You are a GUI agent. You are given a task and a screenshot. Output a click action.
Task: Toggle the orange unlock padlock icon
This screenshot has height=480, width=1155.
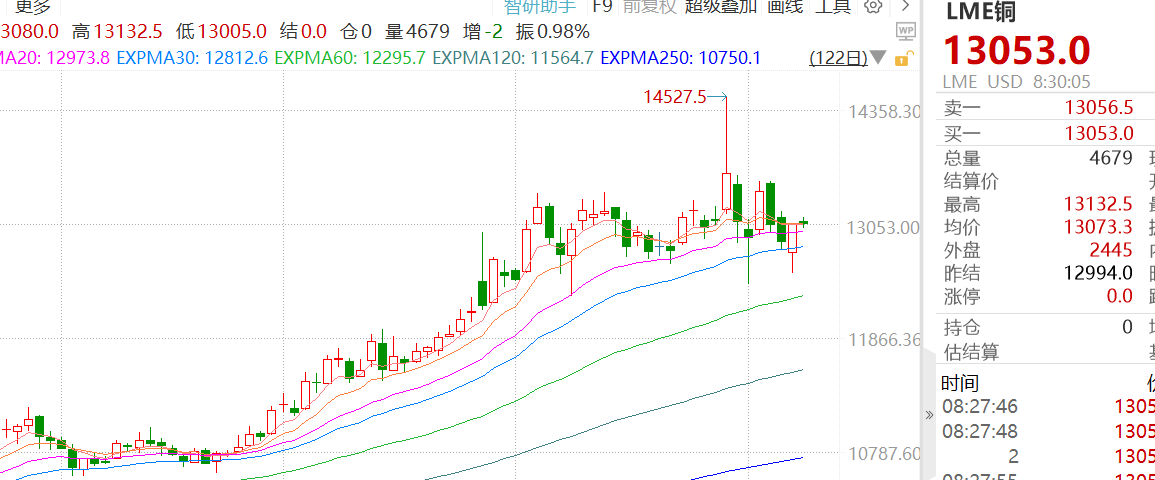pyautogui.click(x=905, y=58)
